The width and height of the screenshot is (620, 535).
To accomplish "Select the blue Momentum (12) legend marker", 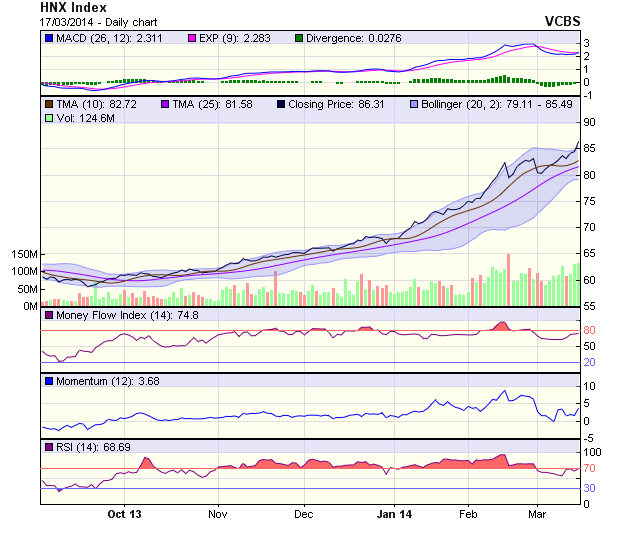I will point(49,381).
